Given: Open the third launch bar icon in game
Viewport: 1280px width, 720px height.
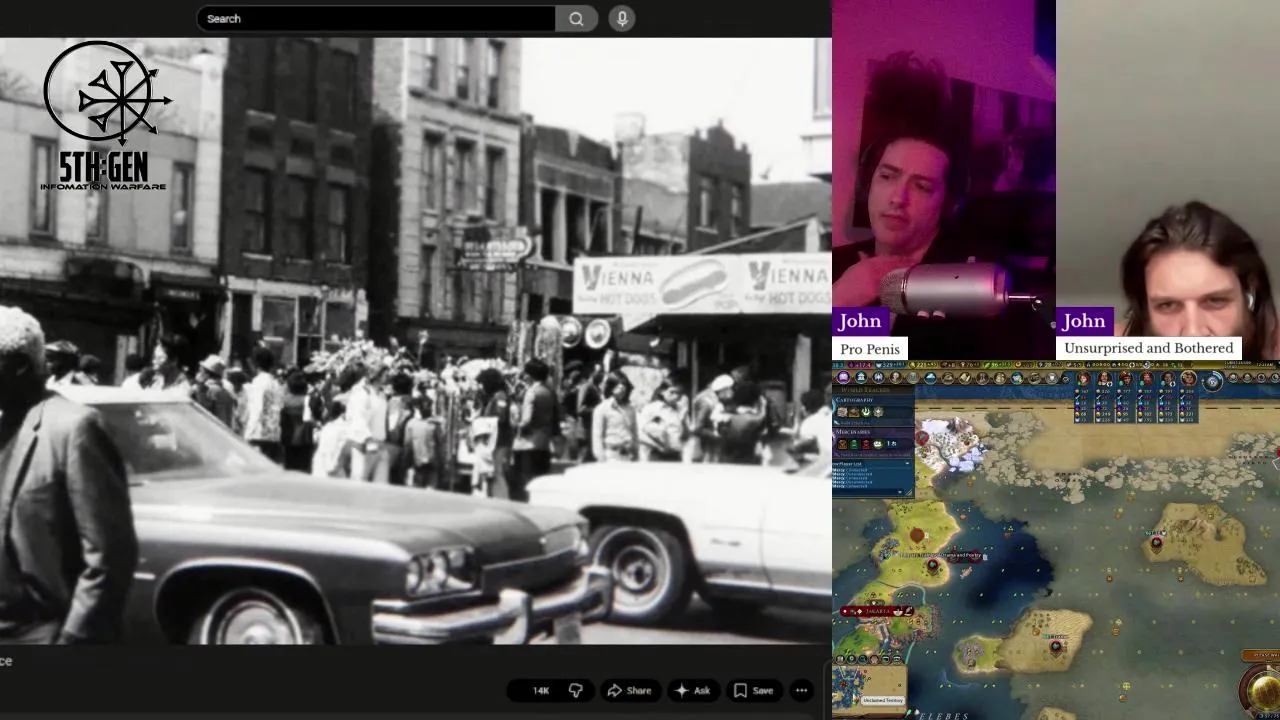Looking at the screenshot, I should click(x=878, y=377).
